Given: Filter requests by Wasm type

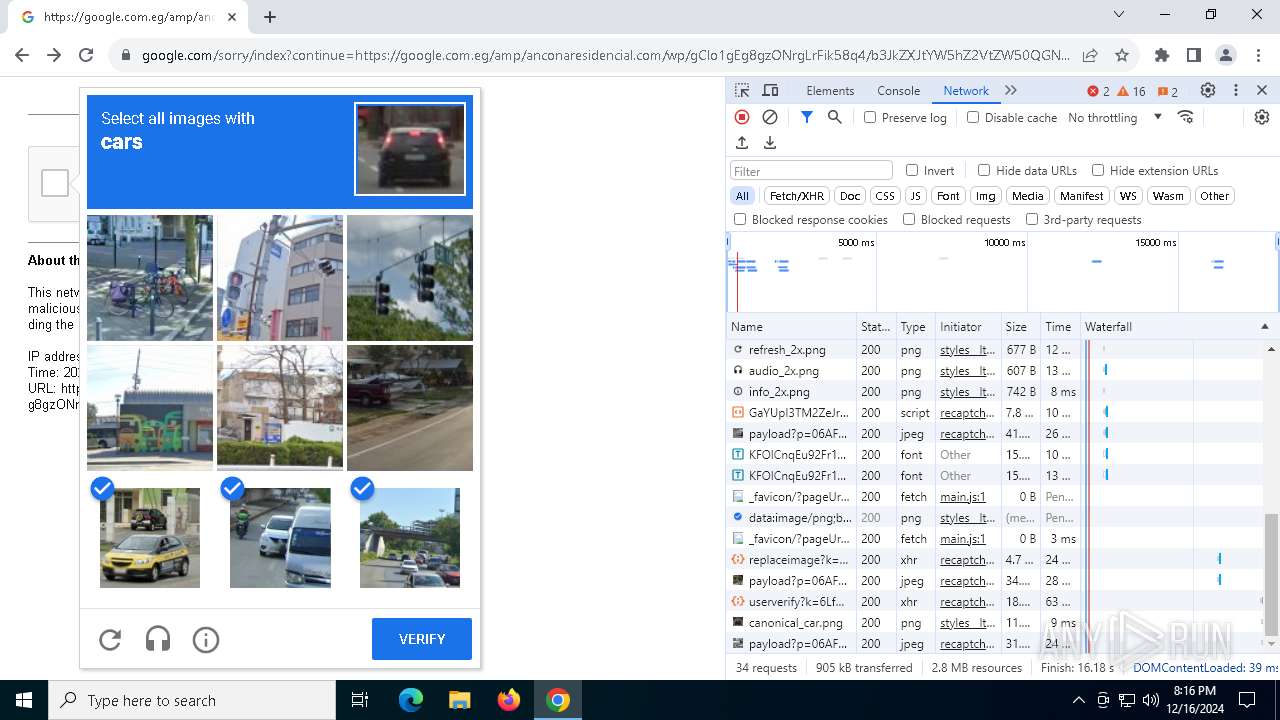Looking at the screenshot, I should click(x=1168, y=196).
